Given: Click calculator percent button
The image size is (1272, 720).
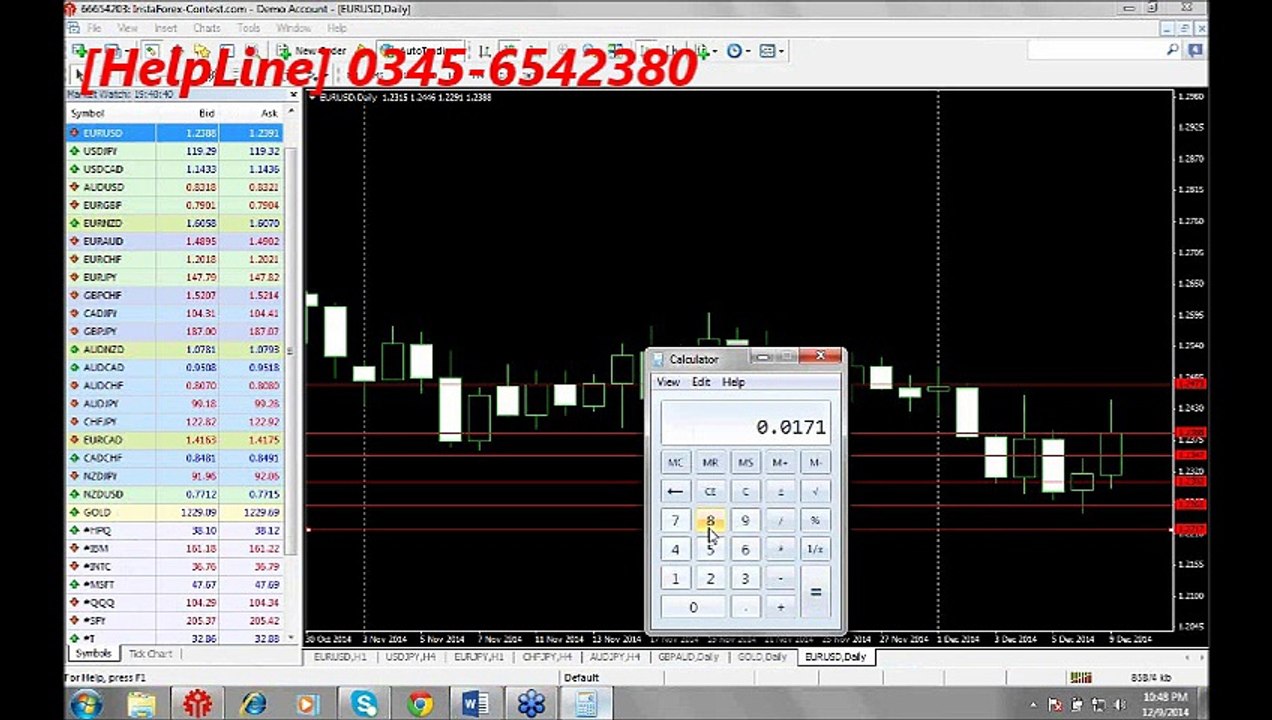Looking at the screenshot, I should (x=815, y=521).
